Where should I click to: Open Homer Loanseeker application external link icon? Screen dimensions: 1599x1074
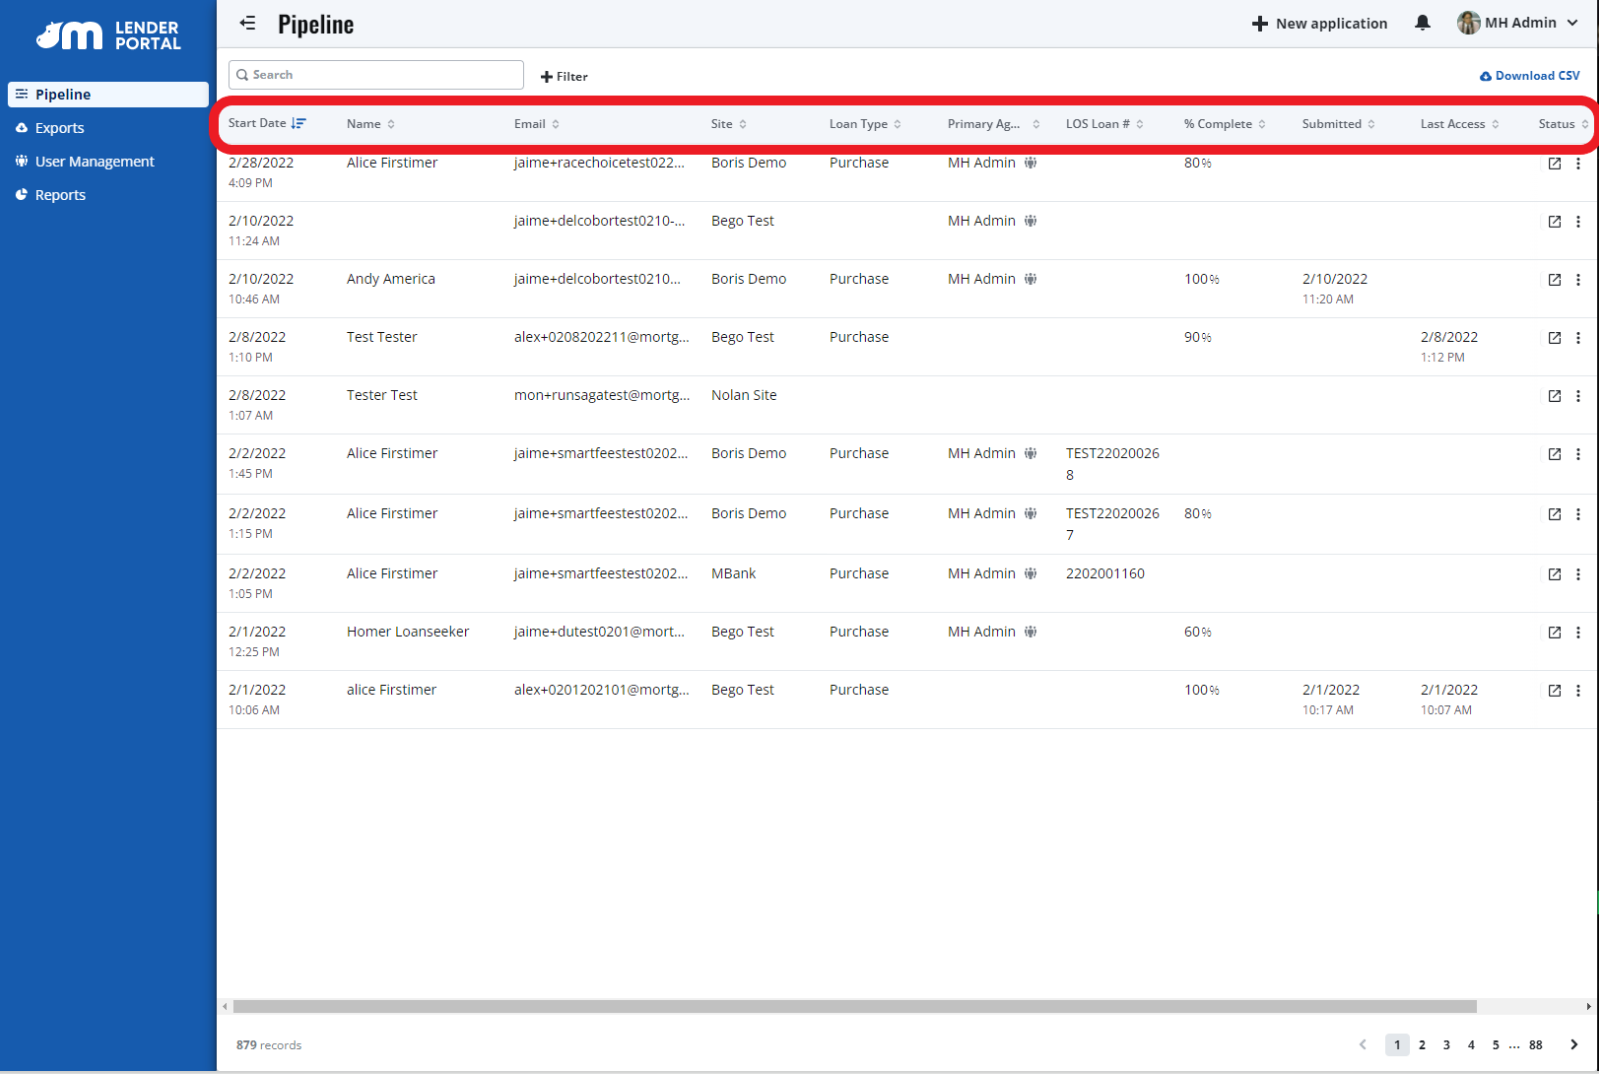click(1554, 631)
